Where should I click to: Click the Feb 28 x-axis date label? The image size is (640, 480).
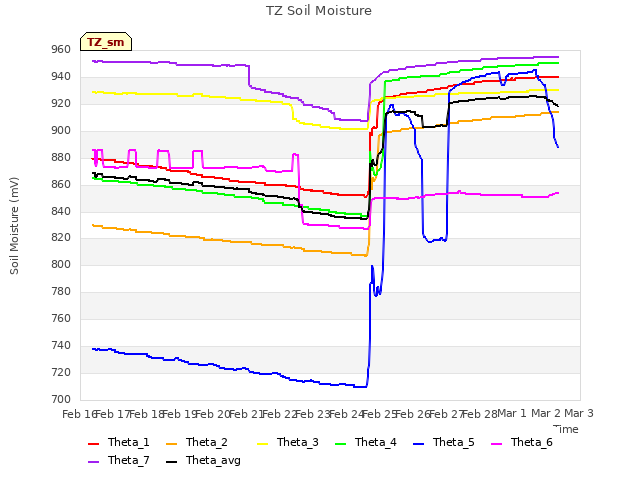tap(480, 414)
